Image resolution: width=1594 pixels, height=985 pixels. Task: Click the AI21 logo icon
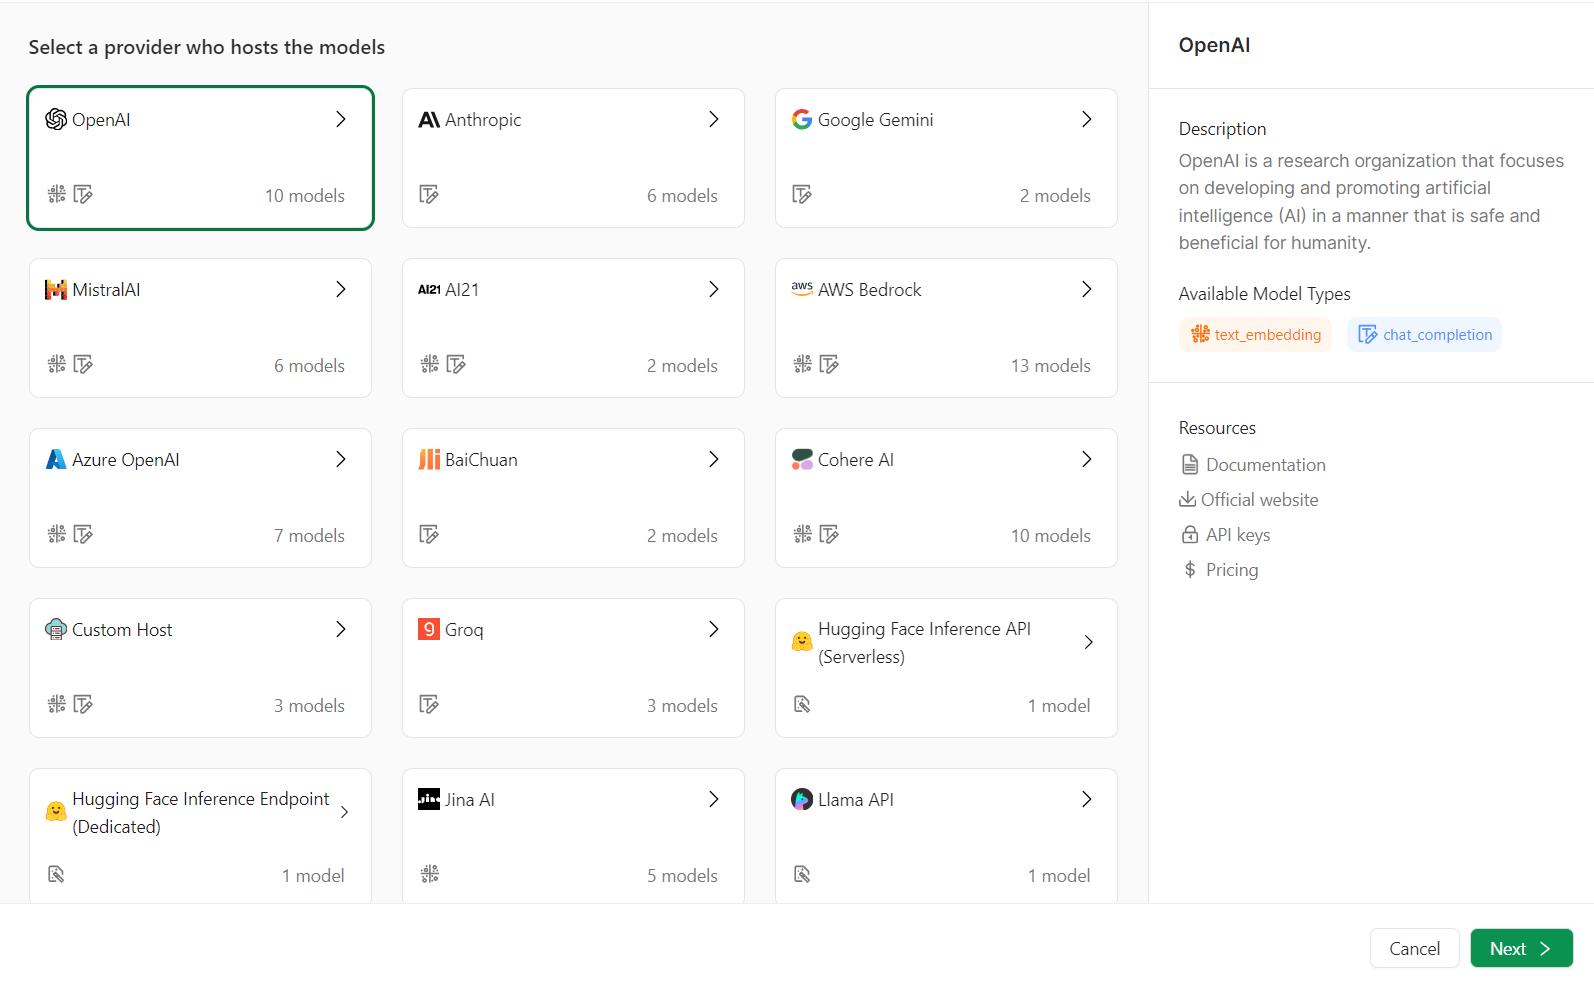pyautogui.click(x=429, y=289)
